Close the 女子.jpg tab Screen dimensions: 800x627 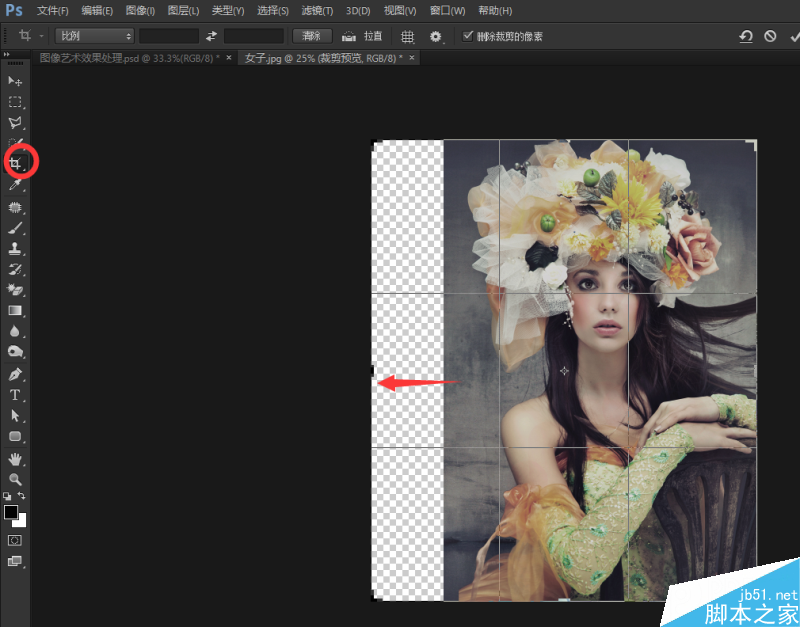point(412,58)
